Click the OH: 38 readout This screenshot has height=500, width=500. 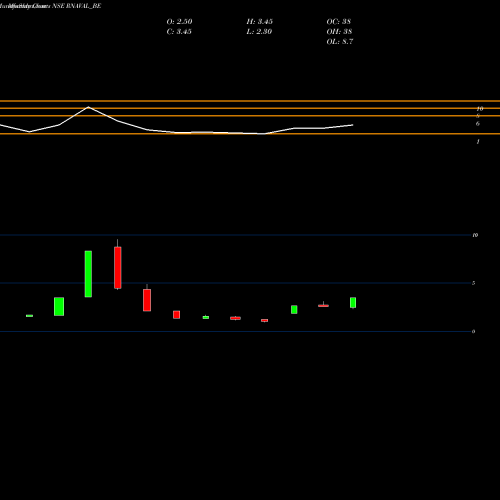click(x=339, y=31)
